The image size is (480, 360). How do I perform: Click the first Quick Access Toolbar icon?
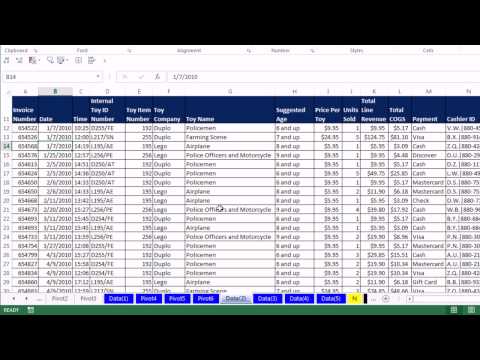[6, 60]
